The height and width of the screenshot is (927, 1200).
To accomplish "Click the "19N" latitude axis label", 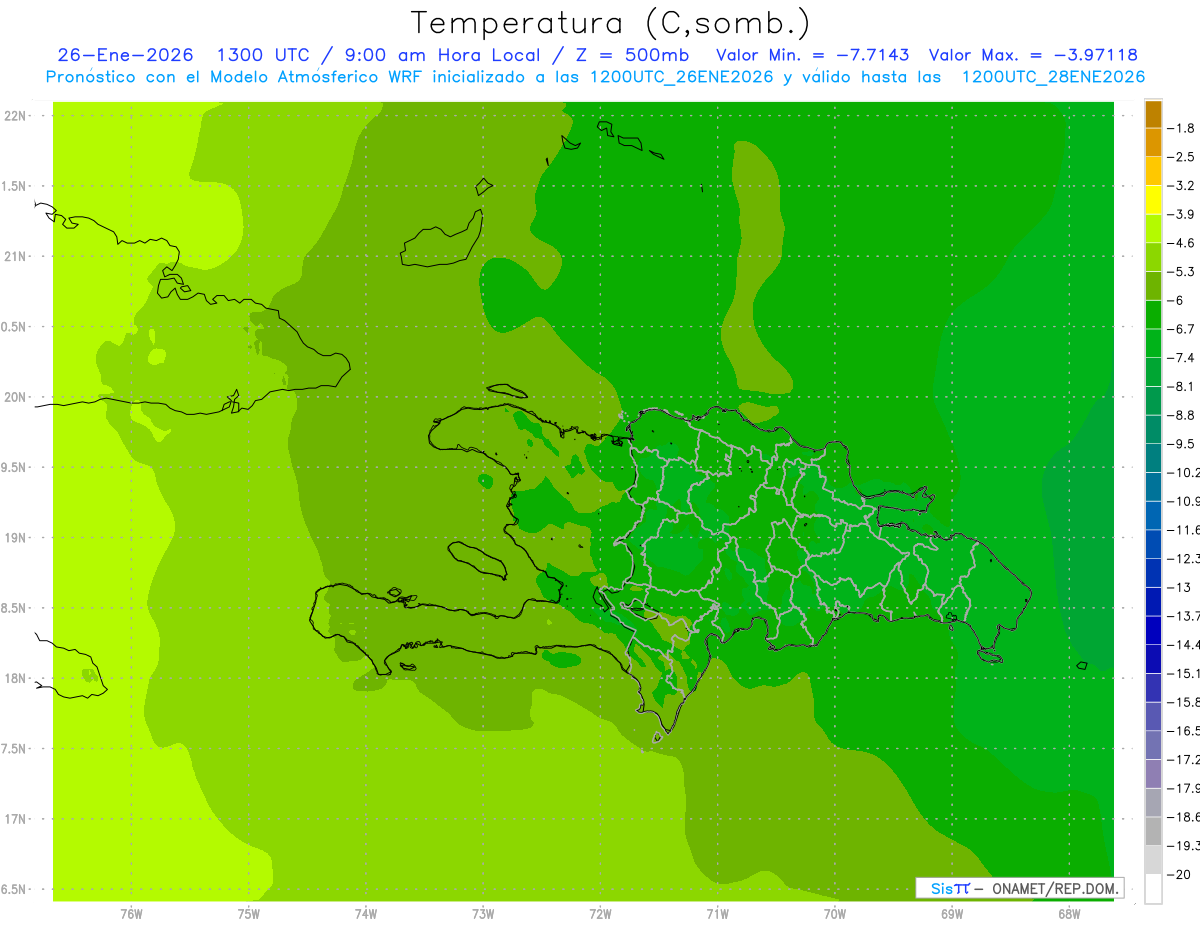I will 14,538.
